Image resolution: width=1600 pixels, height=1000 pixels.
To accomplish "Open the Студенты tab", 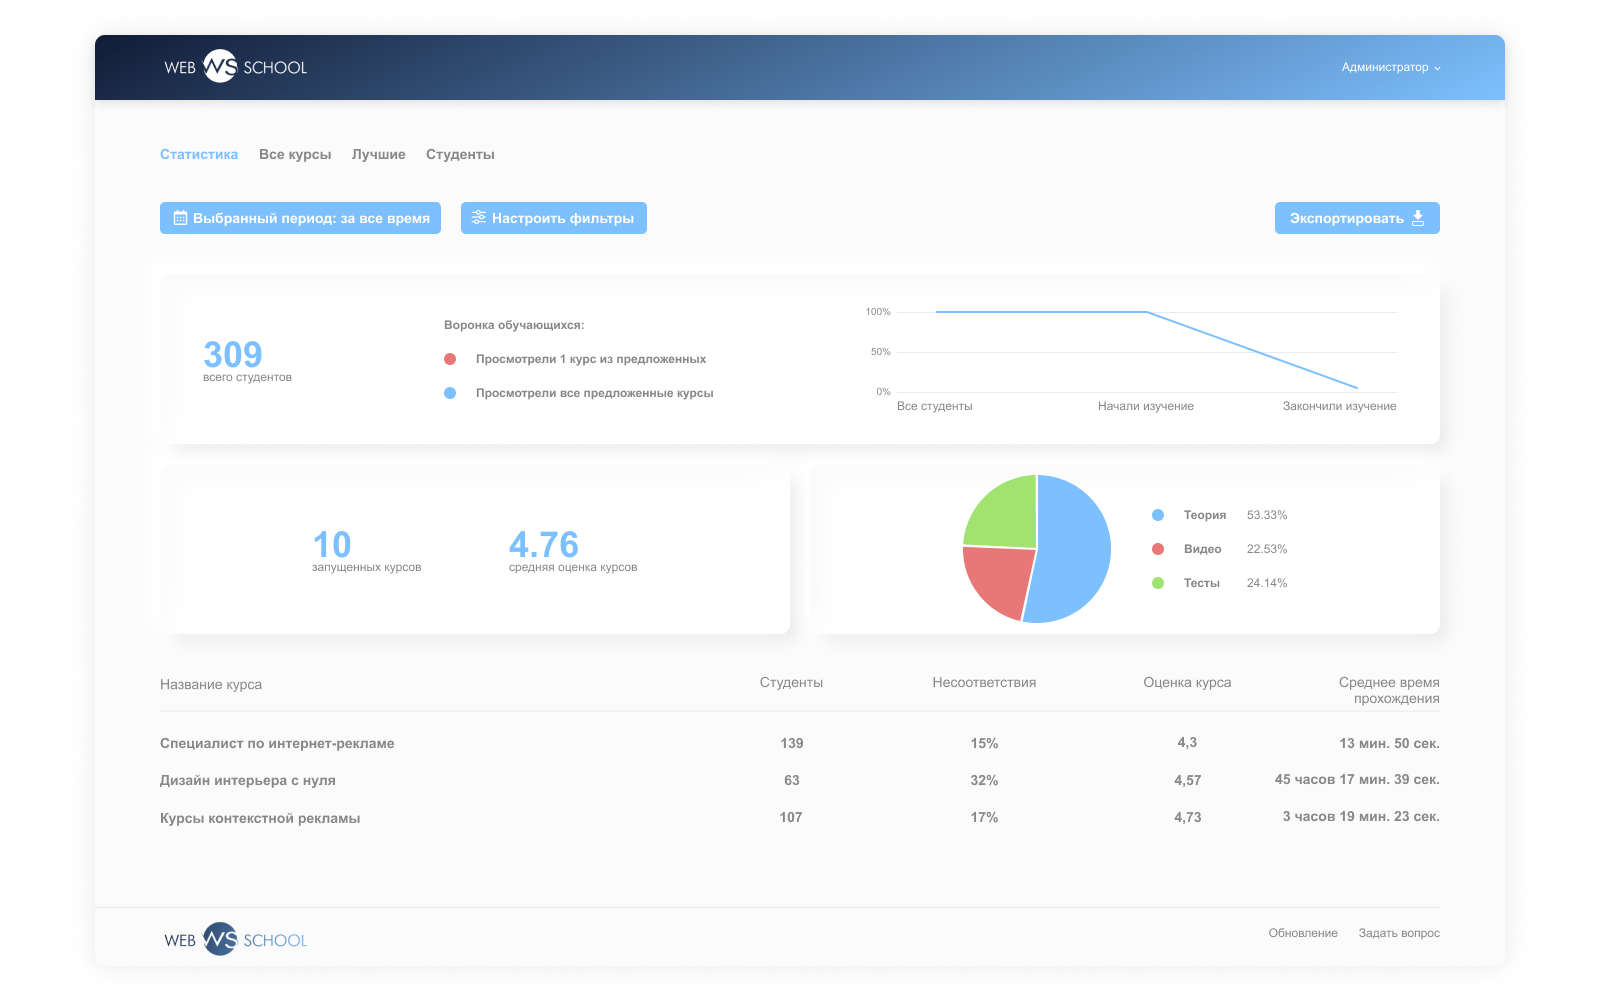I will tap(460, 155).
